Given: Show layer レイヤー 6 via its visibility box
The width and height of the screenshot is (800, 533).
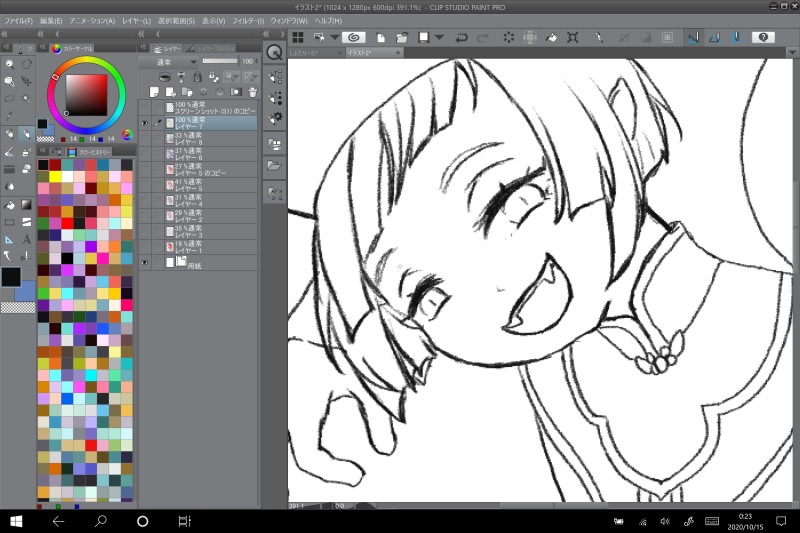Looking at the screenshot, I should coord(145,154).
